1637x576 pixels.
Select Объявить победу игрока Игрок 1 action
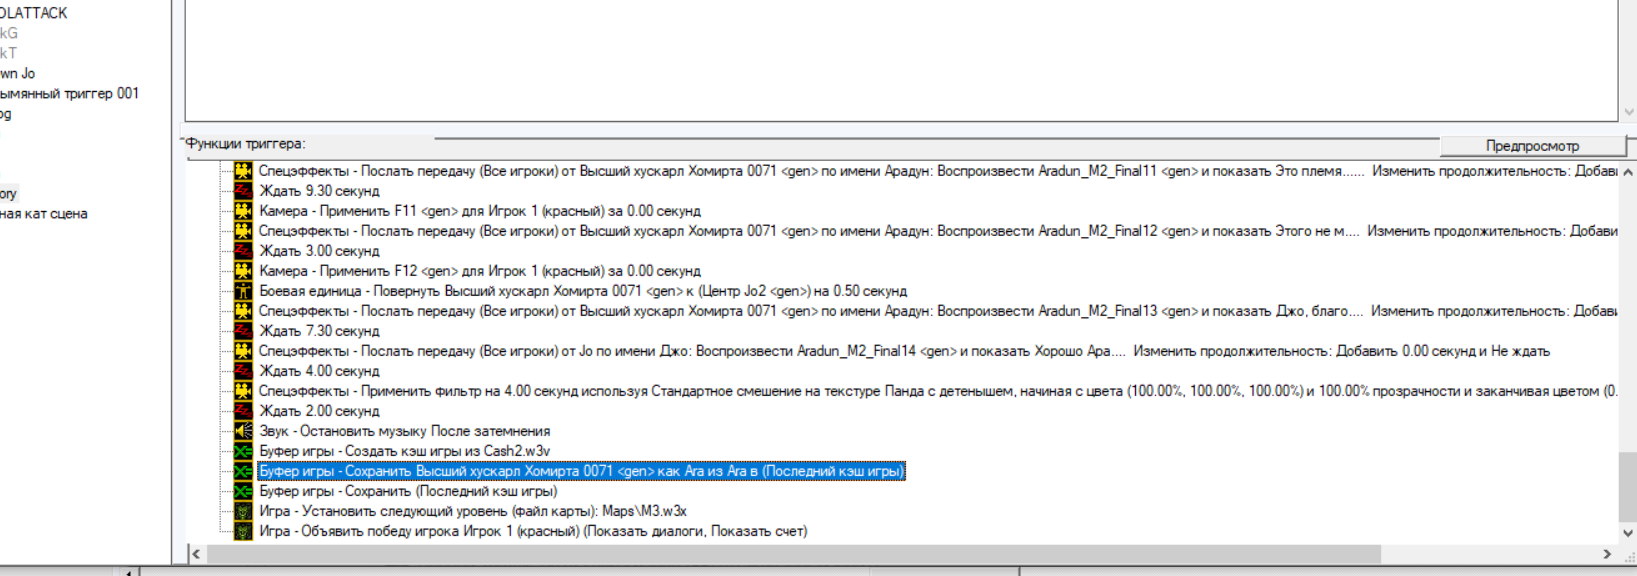tap(533, 531)
